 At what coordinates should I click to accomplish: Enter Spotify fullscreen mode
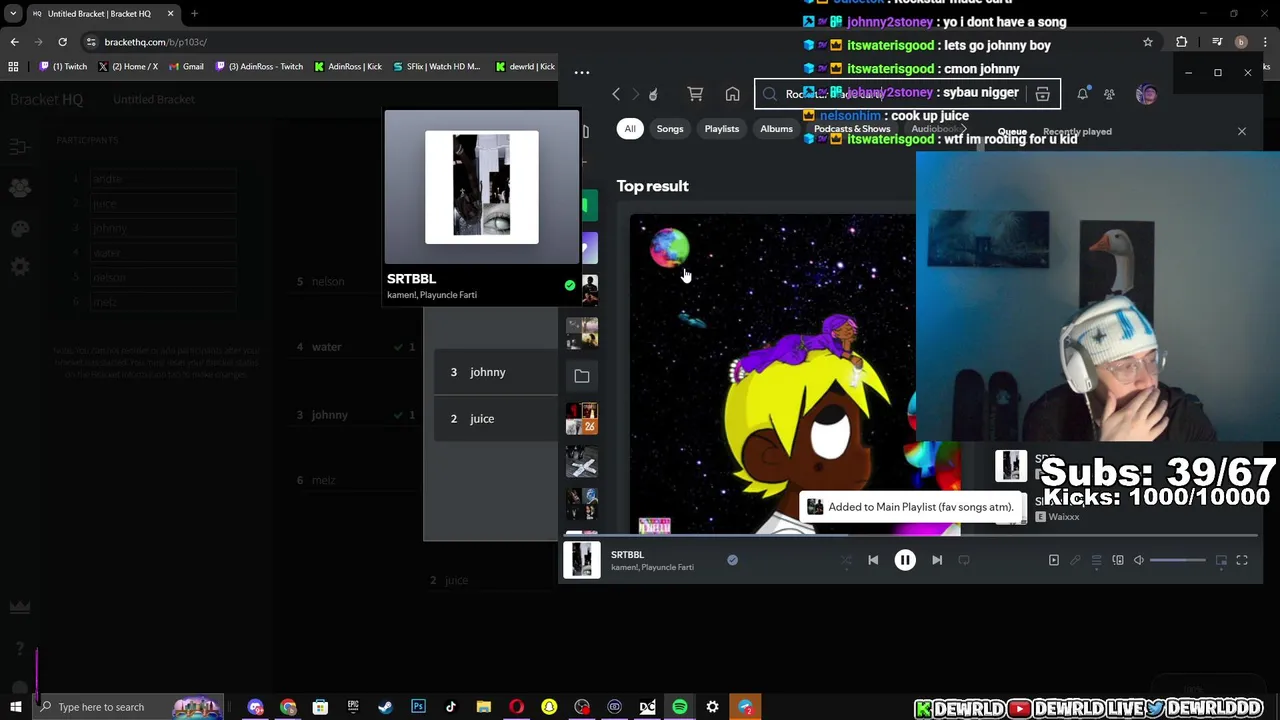pos(1242,560)
